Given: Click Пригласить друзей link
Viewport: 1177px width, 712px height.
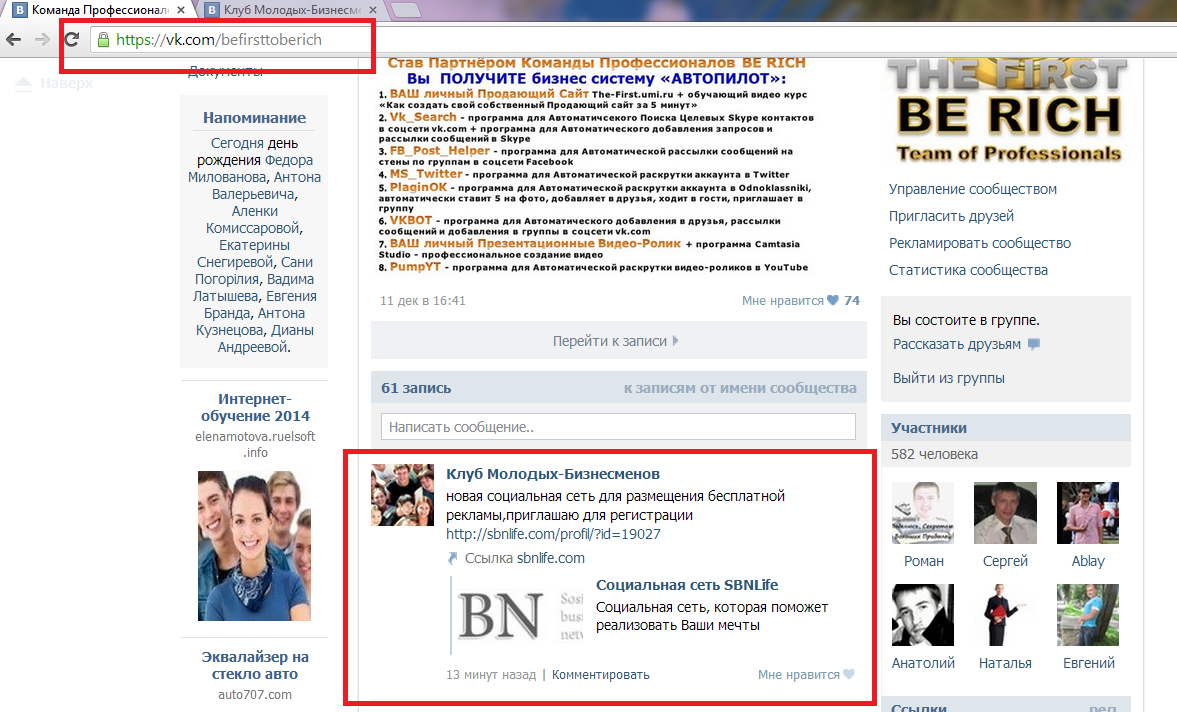Looking at the screenshot, I should (951, 216).
